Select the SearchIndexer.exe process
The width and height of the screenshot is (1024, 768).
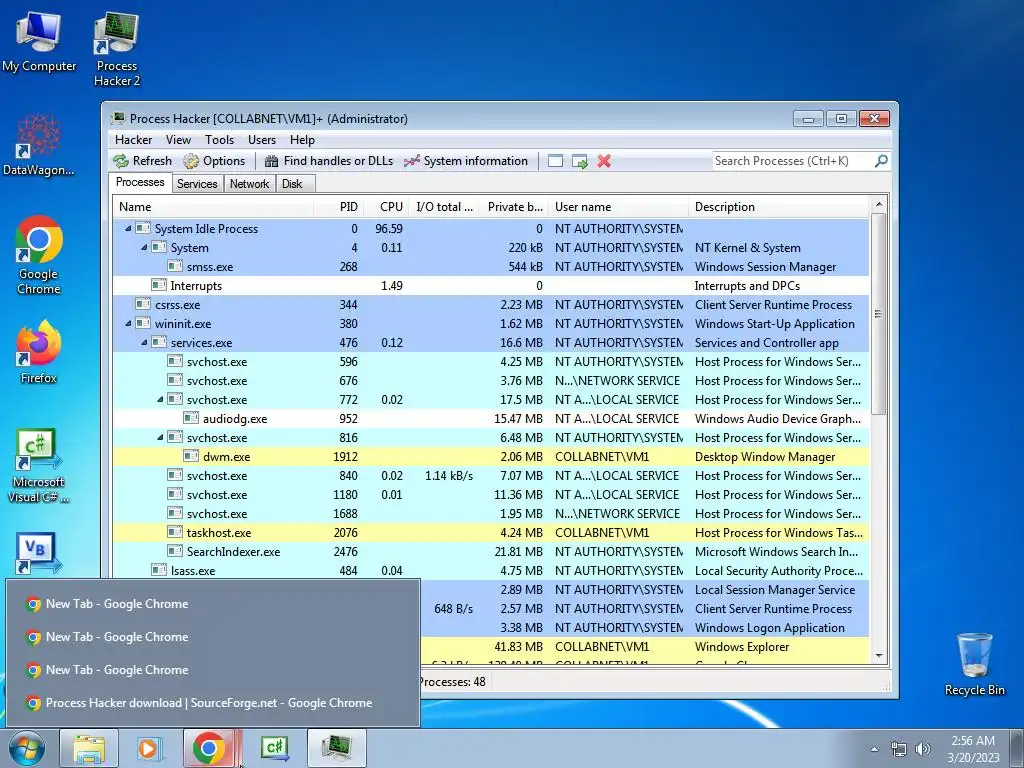(x=491, y=552)
